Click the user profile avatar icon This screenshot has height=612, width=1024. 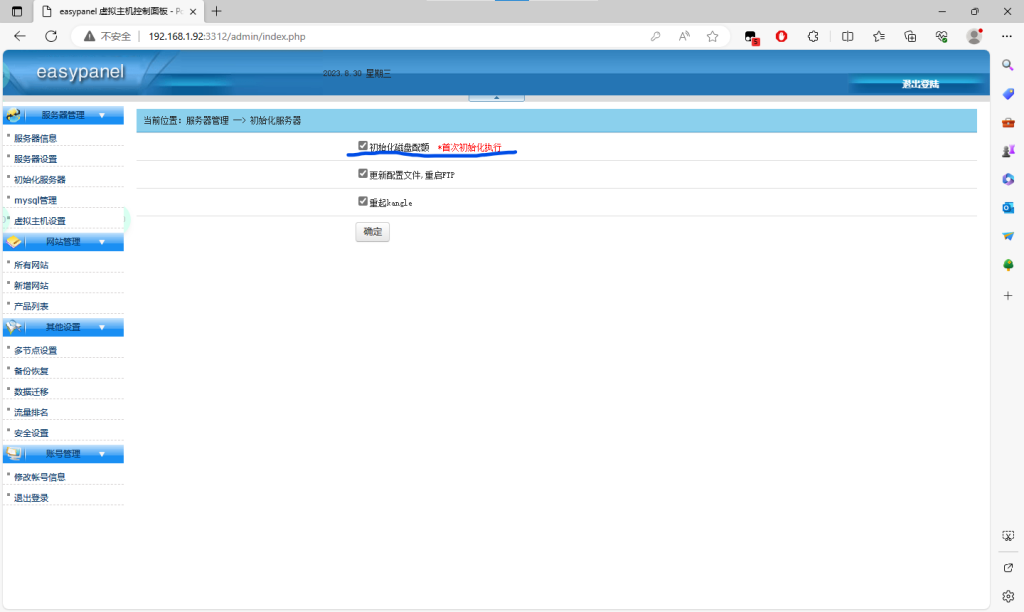(x=973, y=36)
